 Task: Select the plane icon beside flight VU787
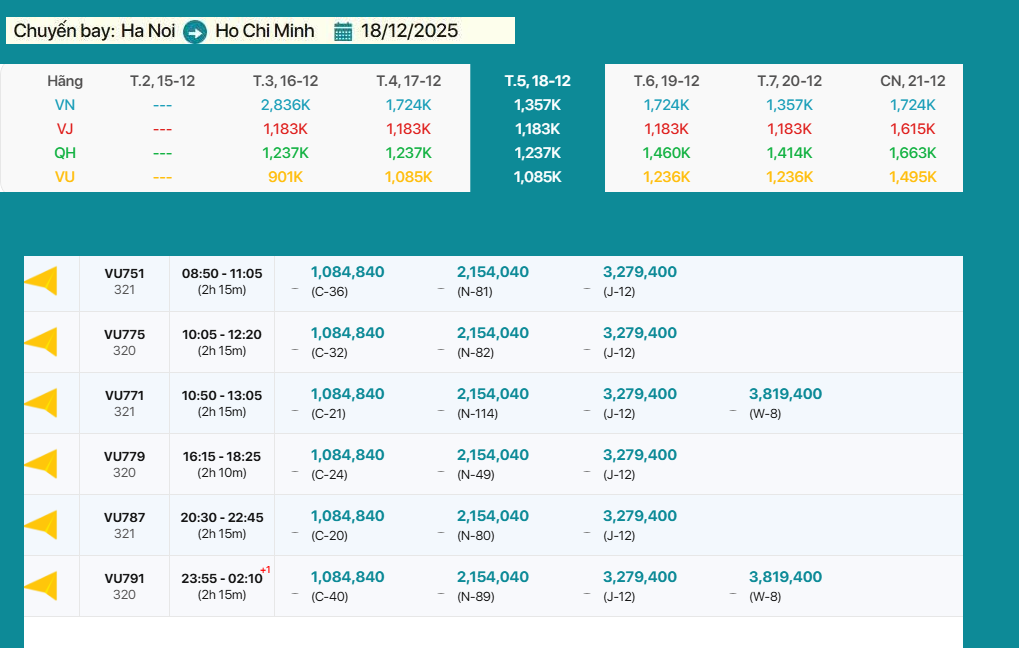tap(41, 526)
